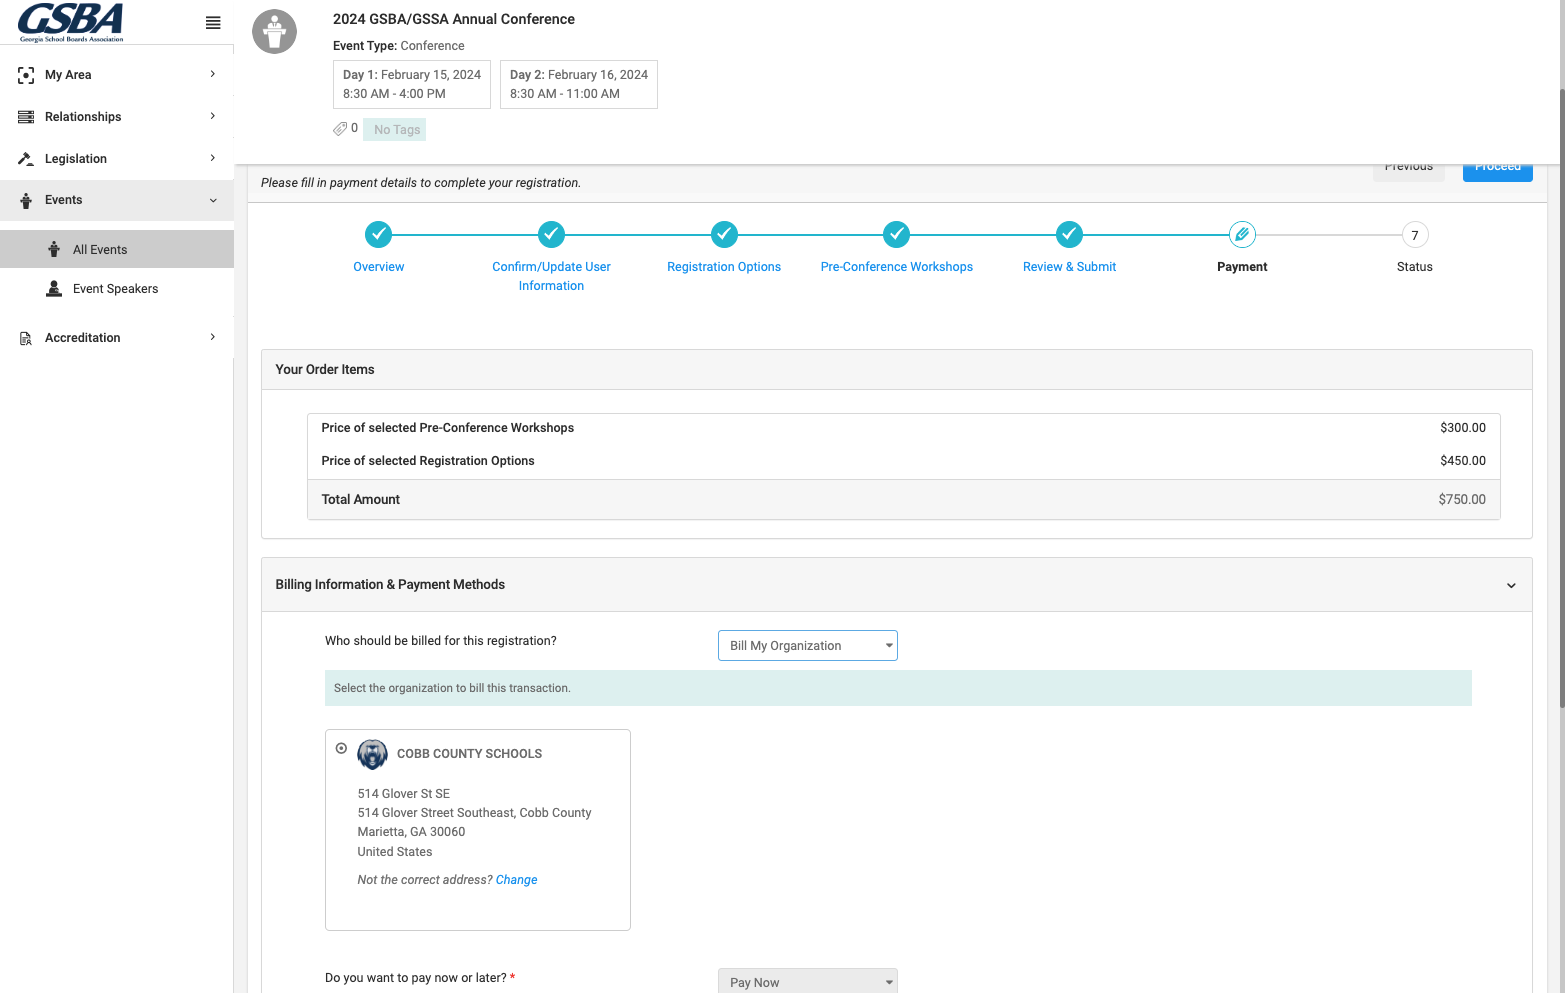Toggle the hamburger menu icon
1565x993 pixels.
(x=213, y=23)
